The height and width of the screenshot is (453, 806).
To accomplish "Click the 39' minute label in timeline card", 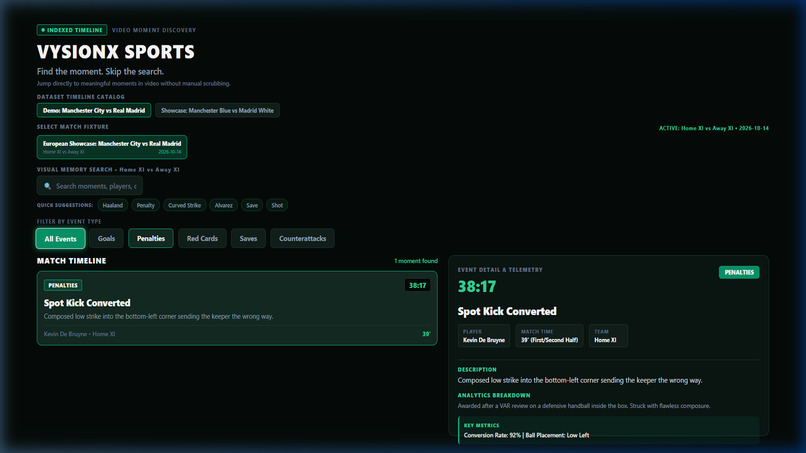I will [426, 334].
